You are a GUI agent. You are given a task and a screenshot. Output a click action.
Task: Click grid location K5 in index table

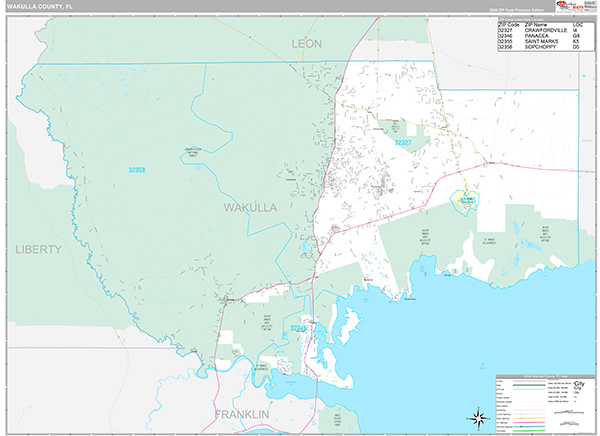click(x=576, y=41)
